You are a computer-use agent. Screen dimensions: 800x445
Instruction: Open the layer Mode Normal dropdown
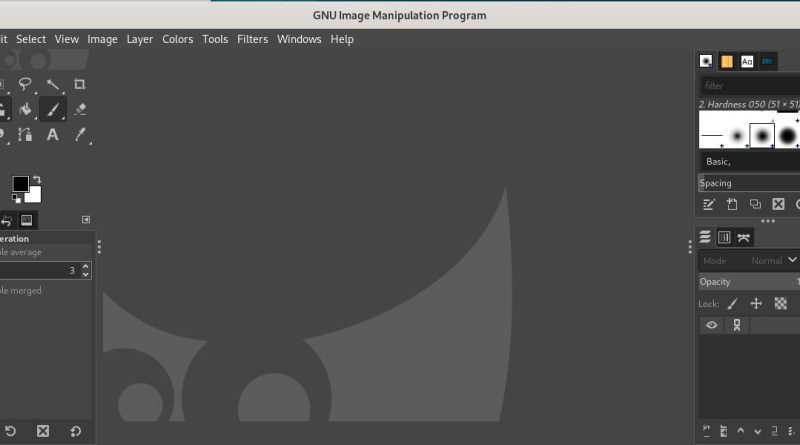coord(749,261)
